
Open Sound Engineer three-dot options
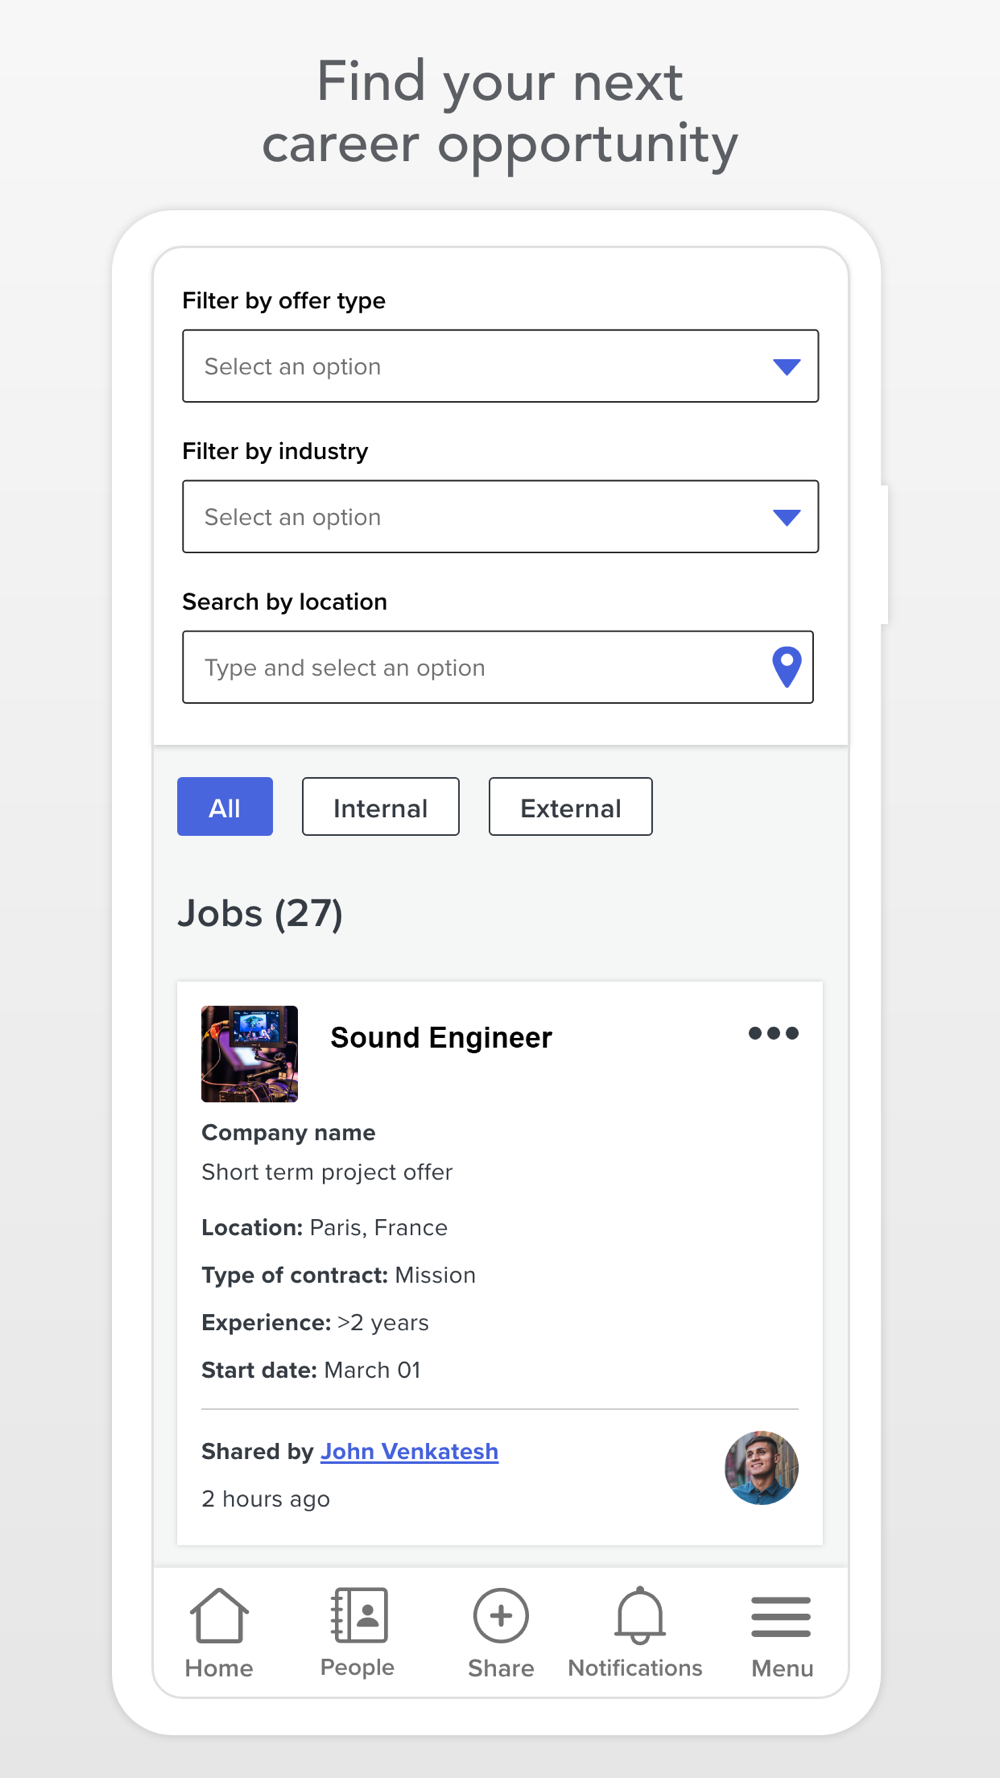[773, 1034]
